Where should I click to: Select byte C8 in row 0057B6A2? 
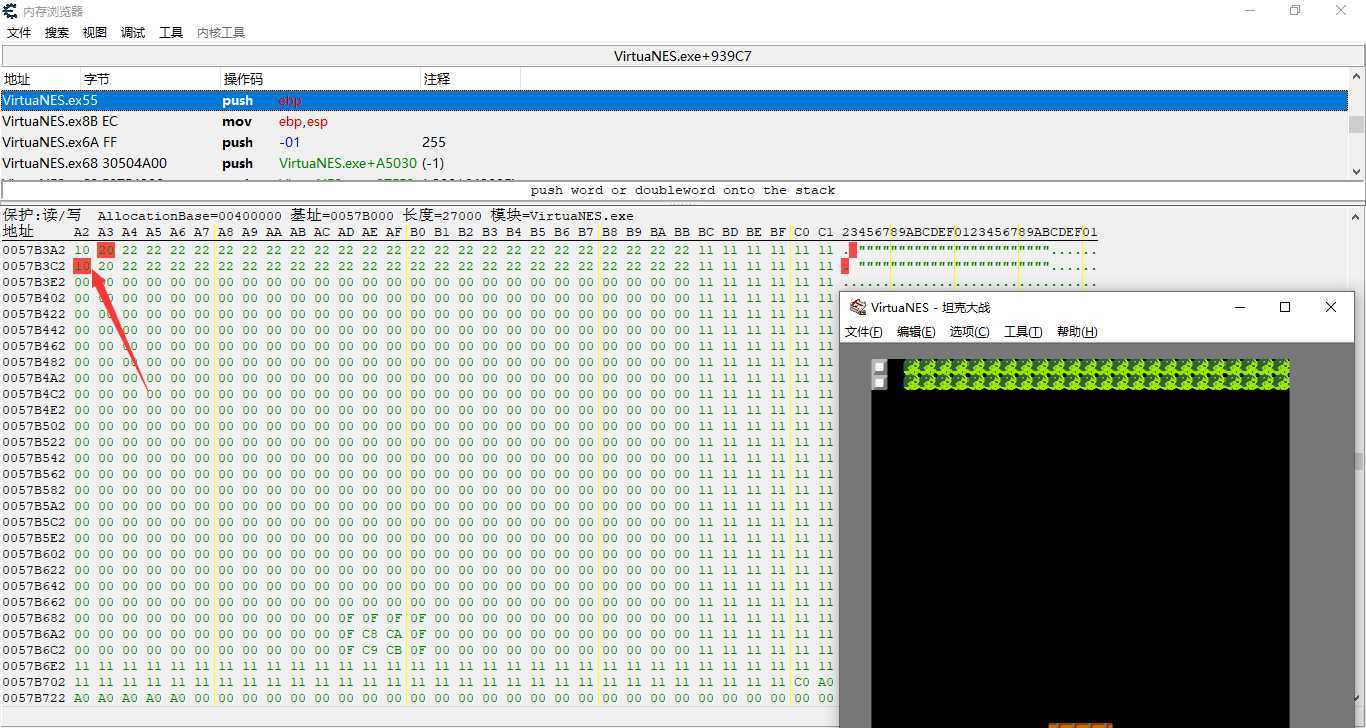pos(370,634)
